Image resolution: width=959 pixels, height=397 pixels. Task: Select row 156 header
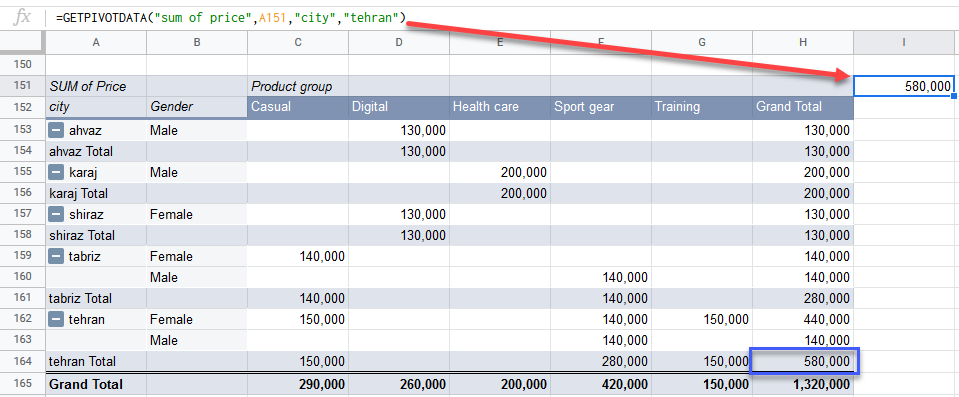22,193
